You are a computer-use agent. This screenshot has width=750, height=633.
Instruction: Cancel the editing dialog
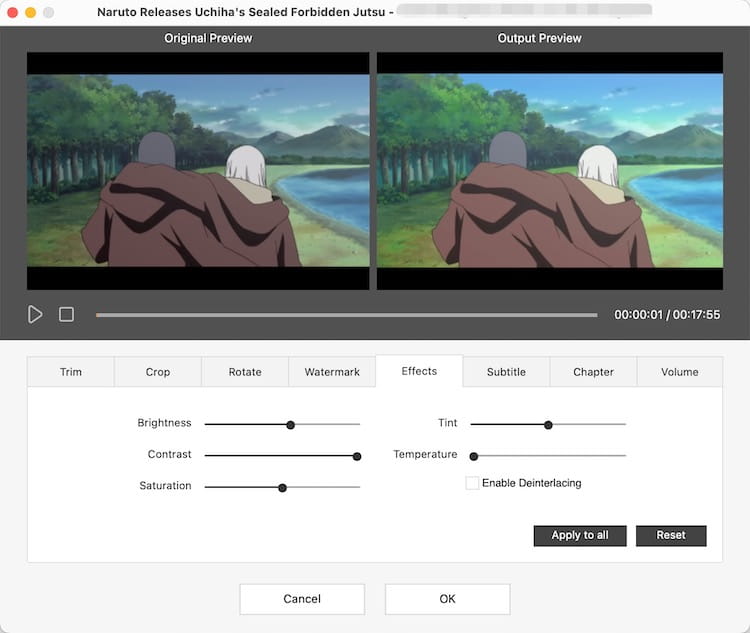302,599
